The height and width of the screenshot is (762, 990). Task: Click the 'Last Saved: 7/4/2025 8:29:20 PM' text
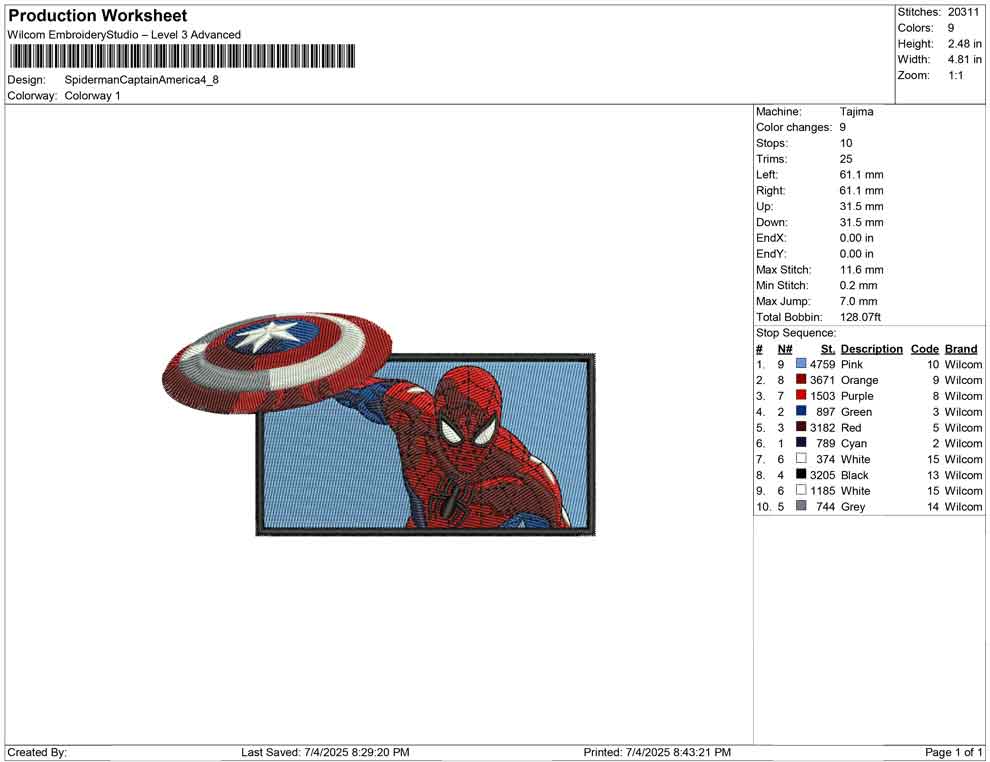coord(325,752)
